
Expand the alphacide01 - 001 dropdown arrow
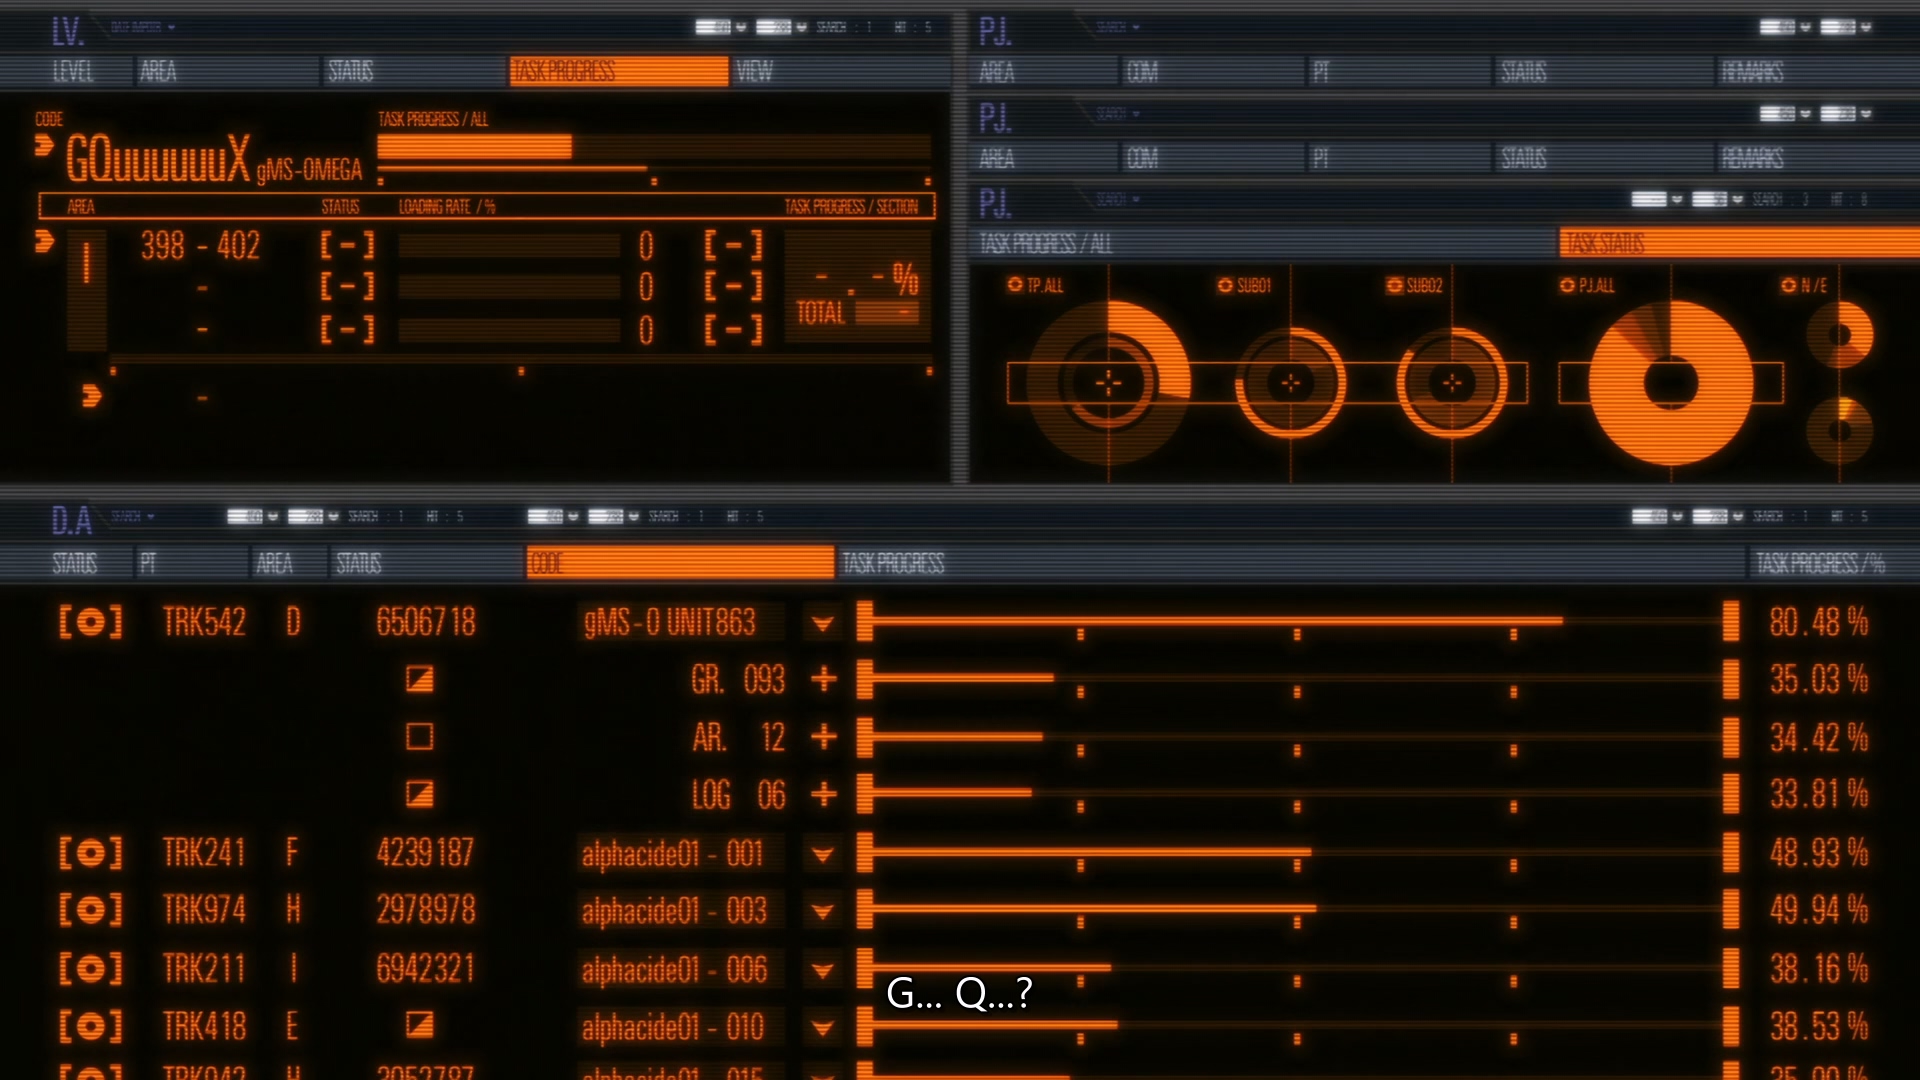823,854
